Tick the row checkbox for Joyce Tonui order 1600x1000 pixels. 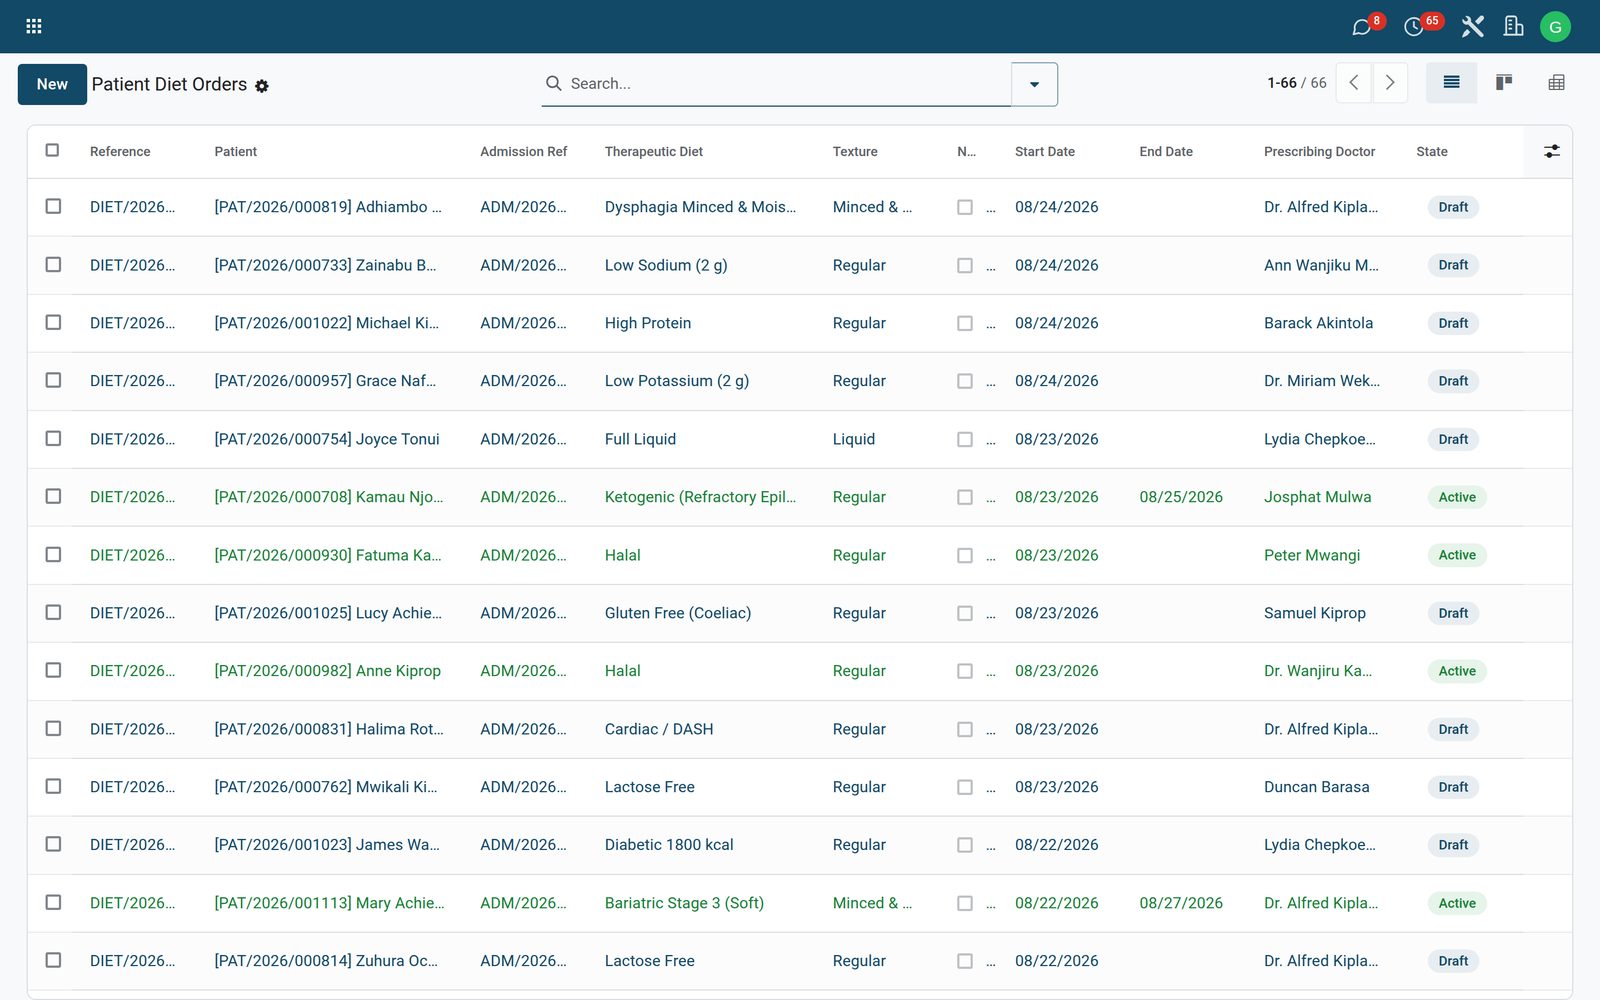[53, 438]
